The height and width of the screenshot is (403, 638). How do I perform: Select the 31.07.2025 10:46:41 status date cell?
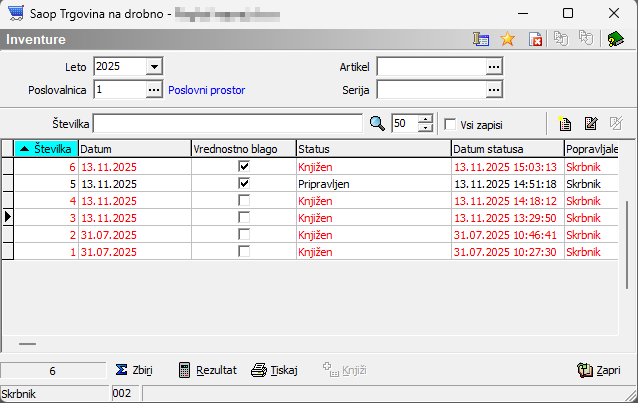coord(508,235)
